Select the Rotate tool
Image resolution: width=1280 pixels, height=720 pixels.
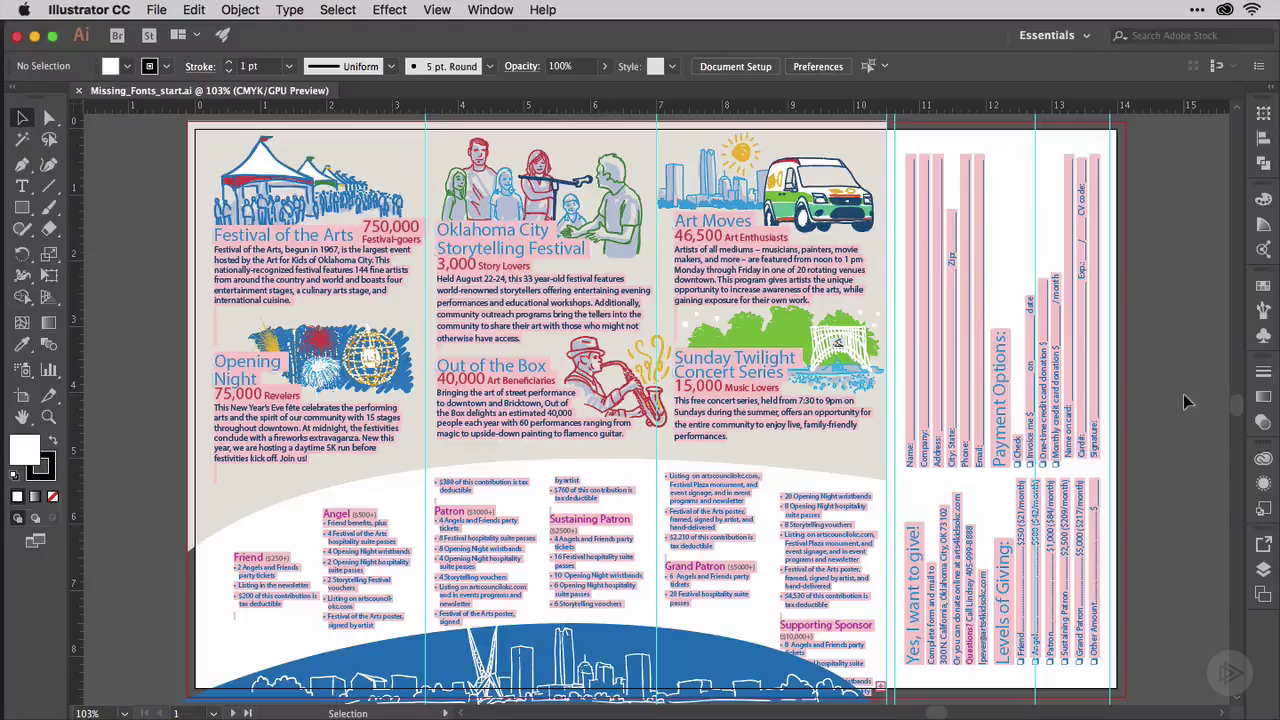[22, 254]
